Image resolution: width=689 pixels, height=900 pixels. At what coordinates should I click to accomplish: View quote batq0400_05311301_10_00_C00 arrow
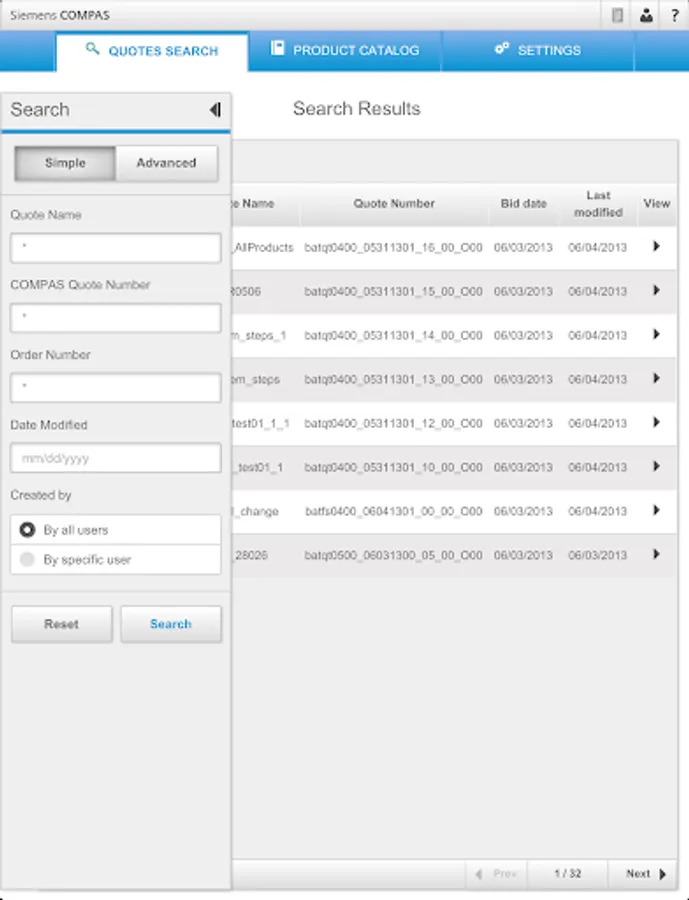point(656,467)
